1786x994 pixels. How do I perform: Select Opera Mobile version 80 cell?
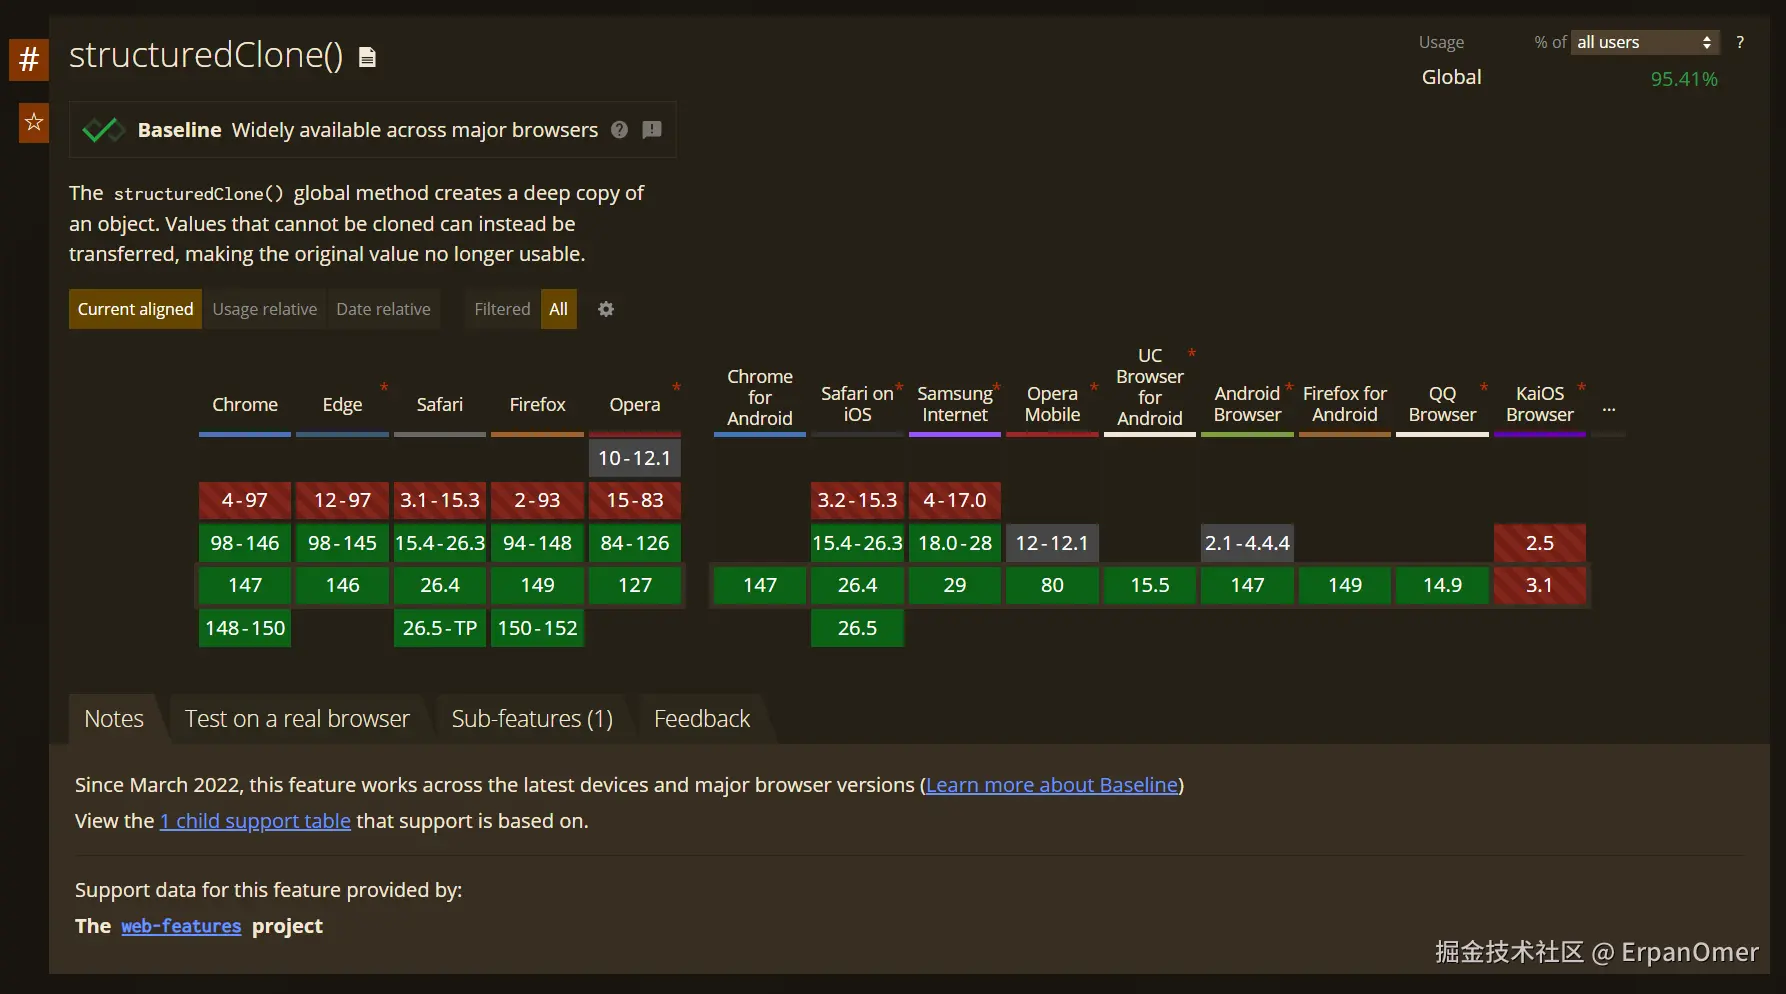click(1052, 585)
